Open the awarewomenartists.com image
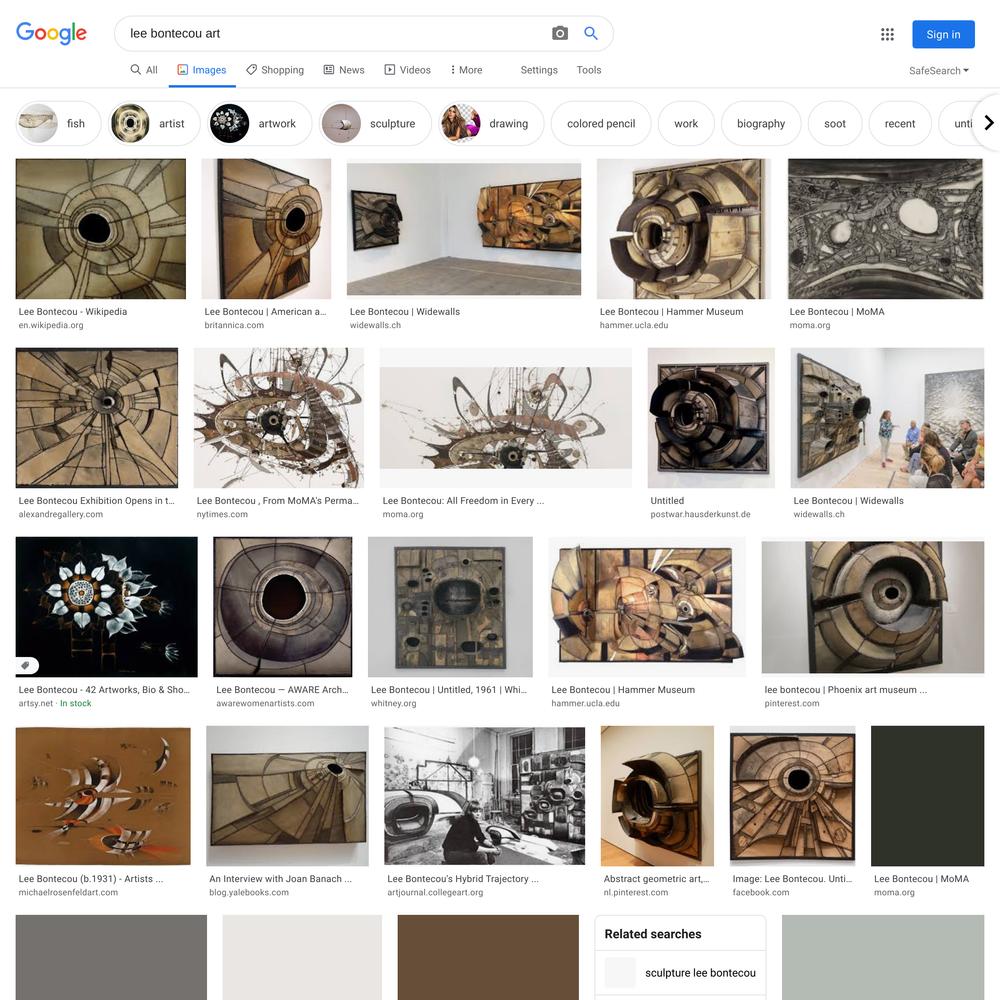 point(283,607)
